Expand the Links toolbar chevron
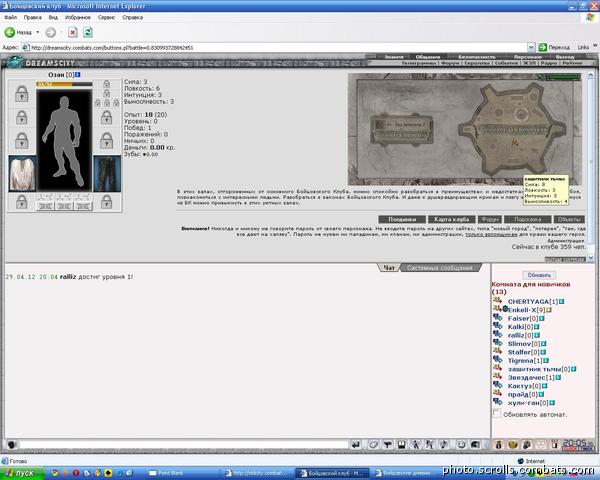This screenshot has height=480, width=600. pos(595,46)
